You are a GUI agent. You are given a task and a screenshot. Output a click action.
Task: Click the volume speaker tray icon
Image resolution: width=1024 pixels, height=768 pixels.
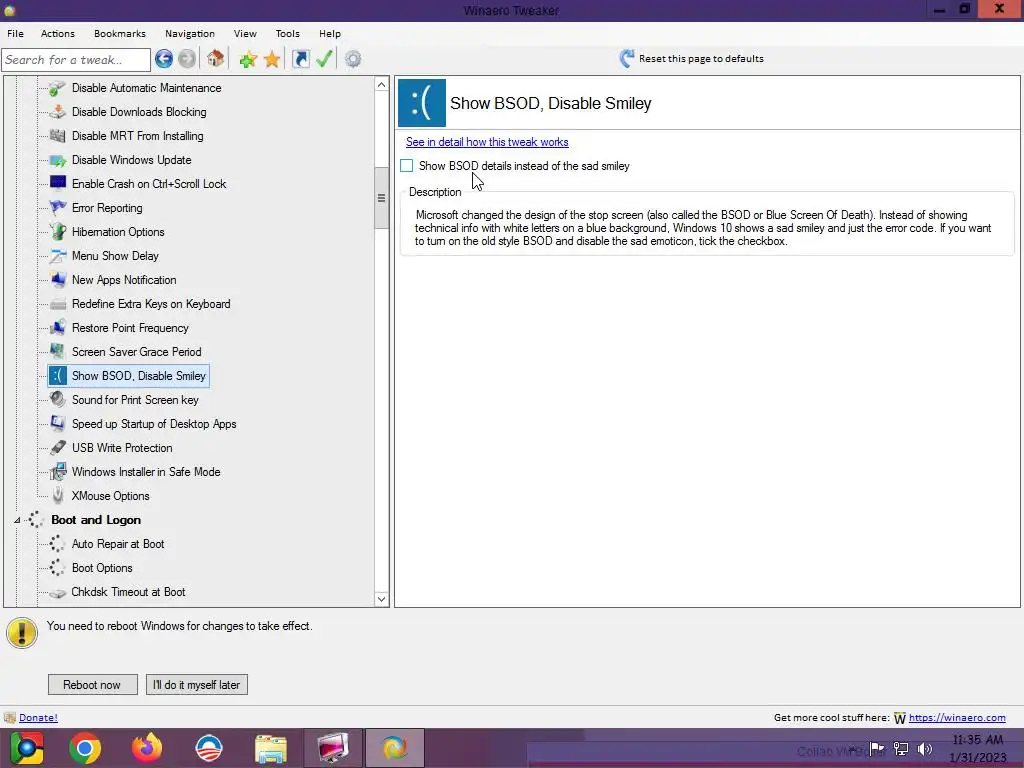925,749
